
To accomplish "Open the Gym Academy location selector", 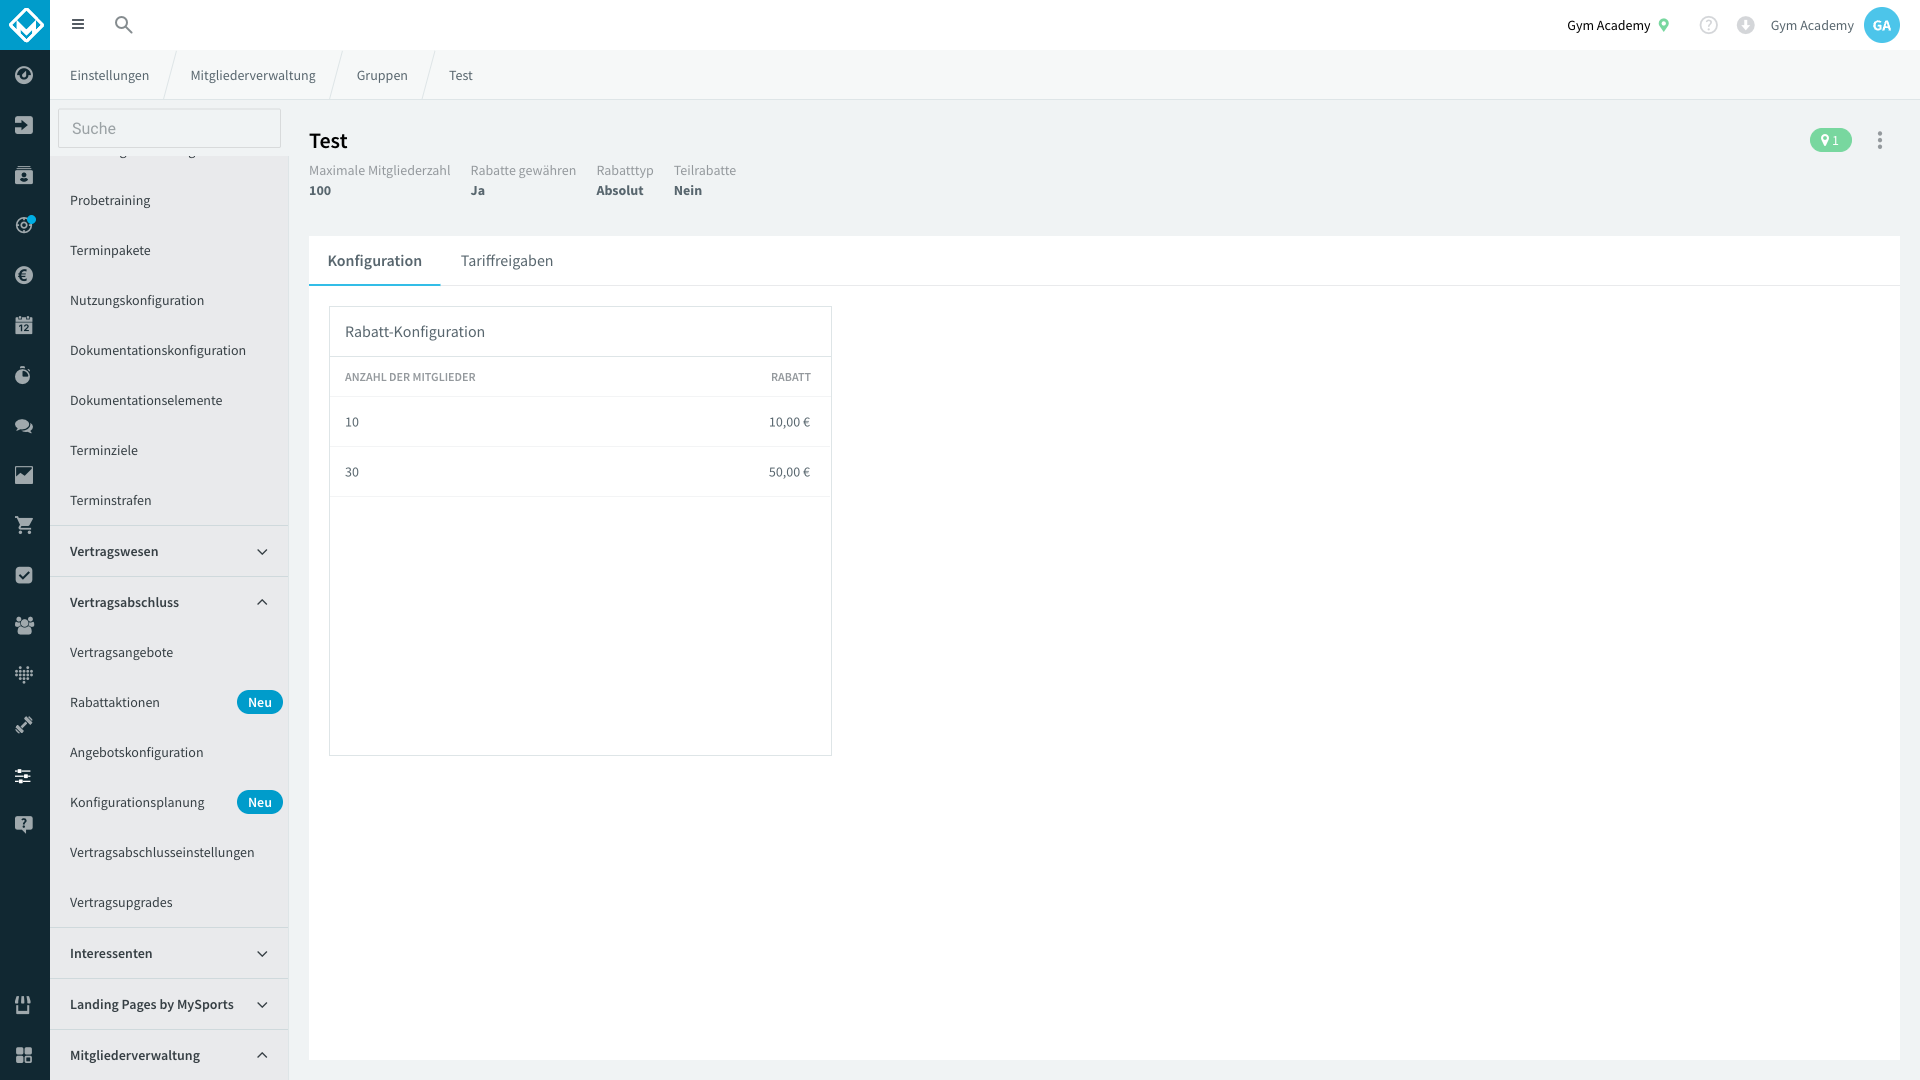I will (1618, 25).
